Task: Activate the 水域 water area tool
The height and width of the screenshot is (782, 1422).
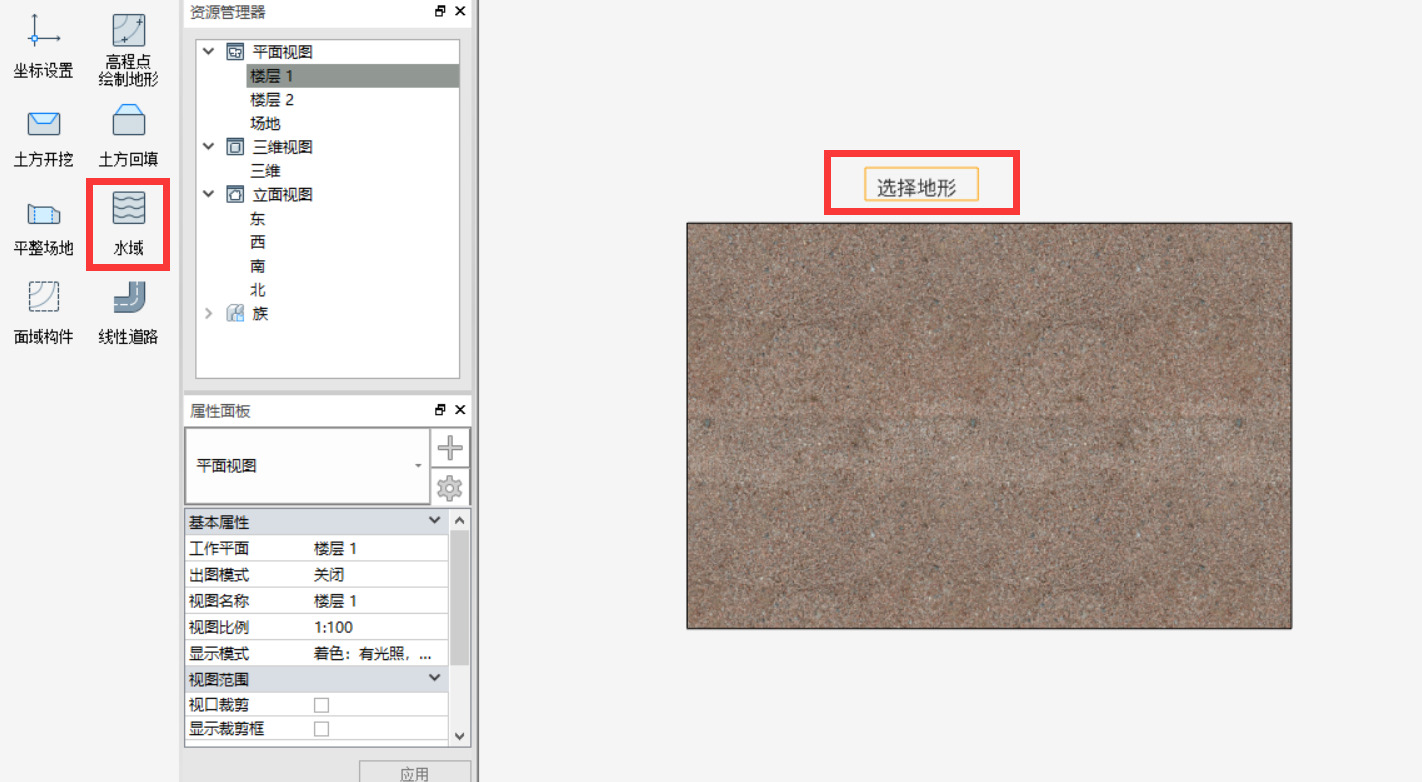Action: click(x=129, y=224)
